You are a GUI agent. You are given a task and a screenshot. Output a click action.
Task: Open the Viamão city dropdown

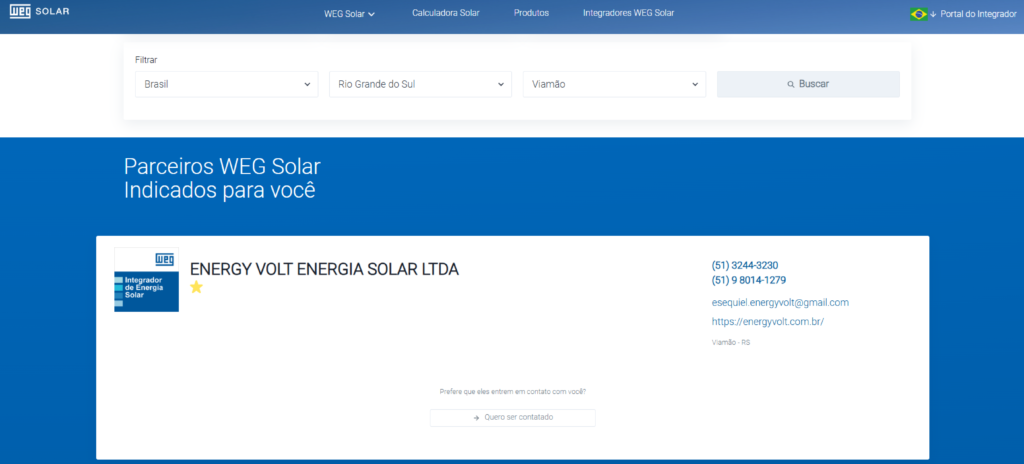614,84
